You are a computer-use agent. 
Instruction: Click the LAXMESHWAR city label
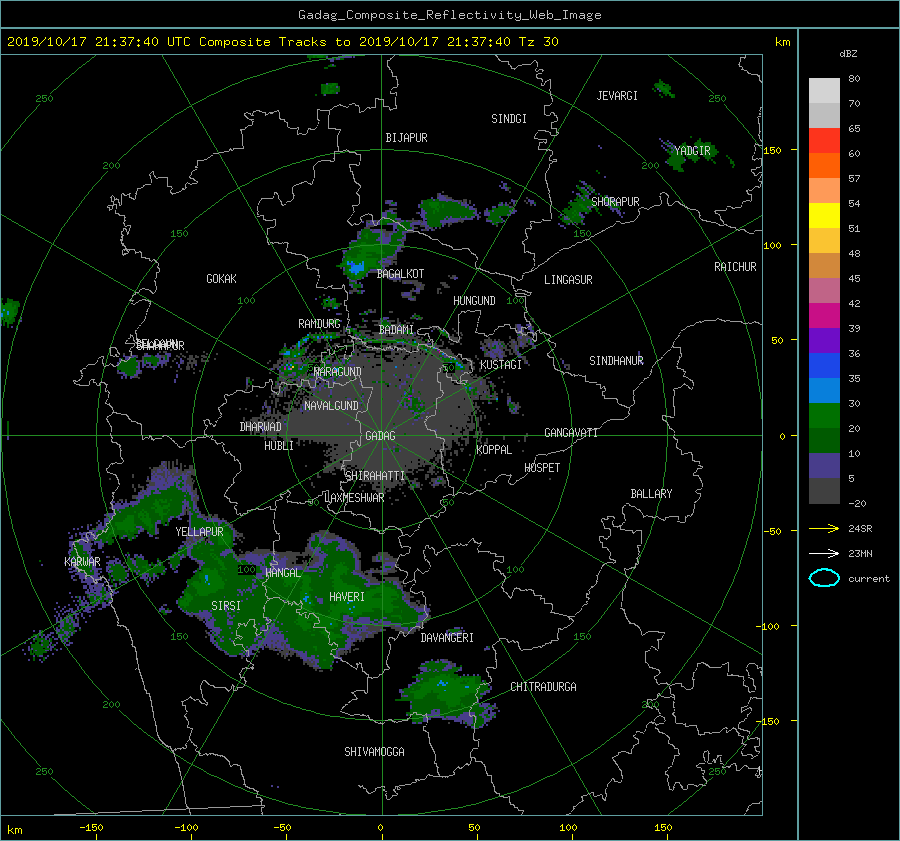354,498
